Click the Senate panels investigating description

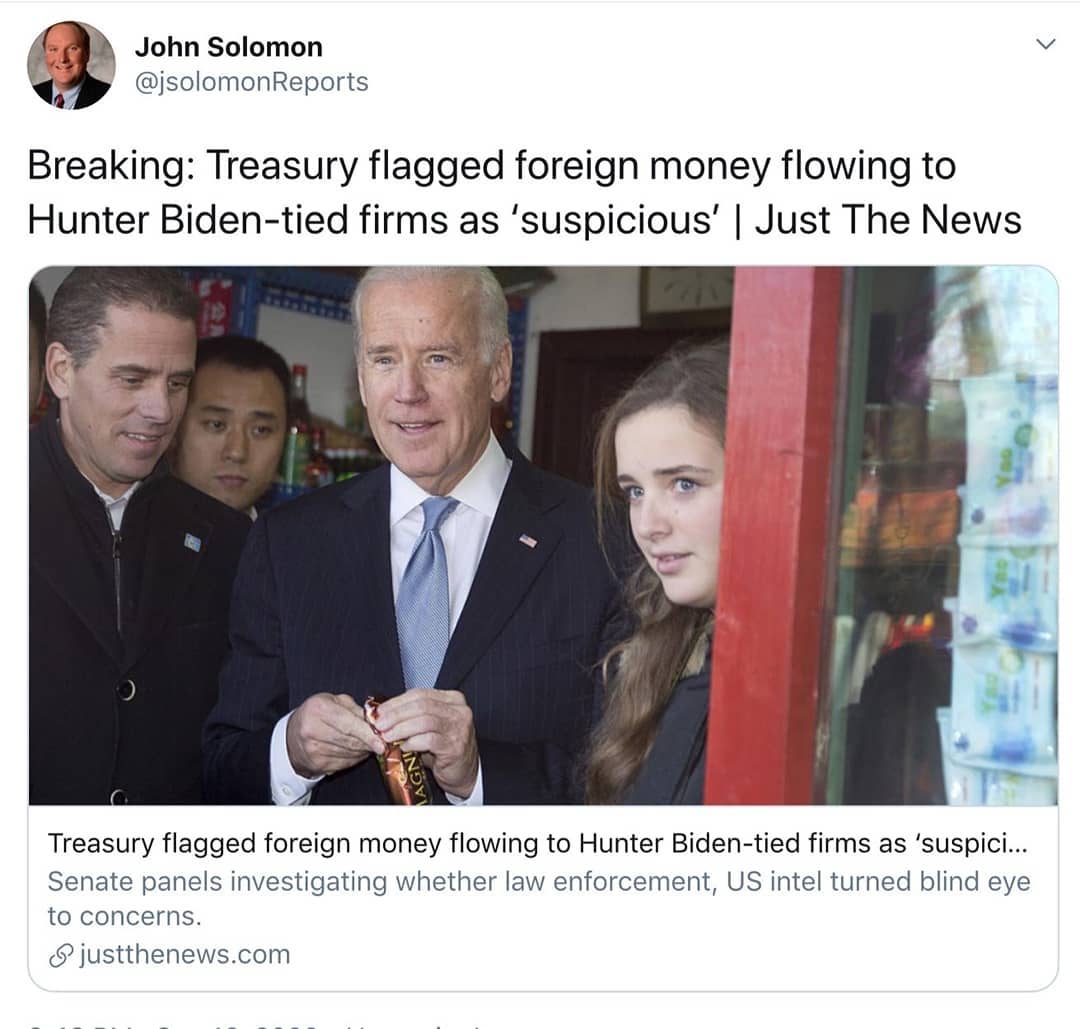[x=539, y=899]
